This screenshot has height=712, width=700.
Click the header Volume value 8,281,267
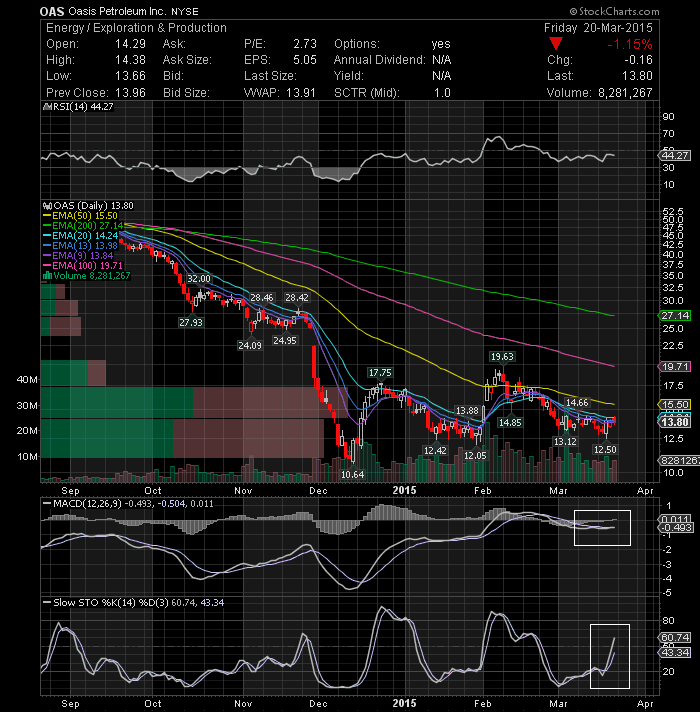point(625,93)
